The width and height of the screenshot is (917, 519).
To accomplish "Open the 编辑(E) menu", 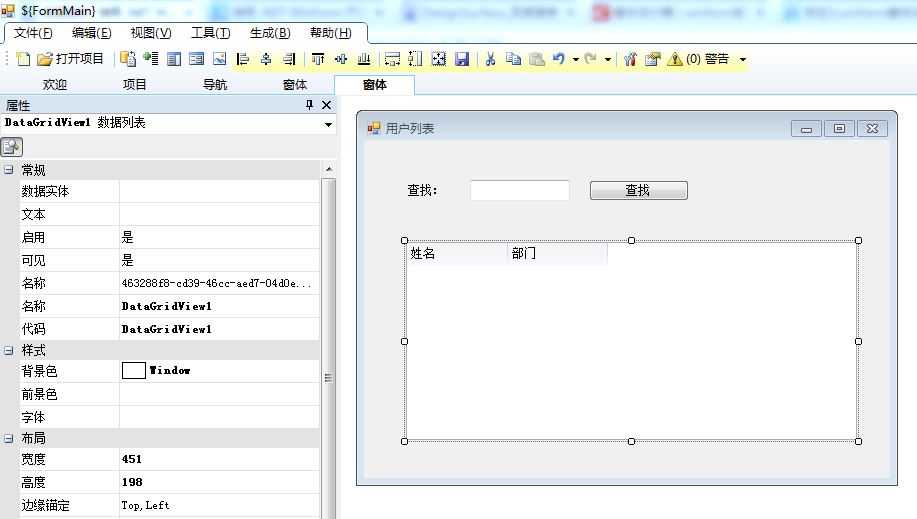I will point(92,33).
